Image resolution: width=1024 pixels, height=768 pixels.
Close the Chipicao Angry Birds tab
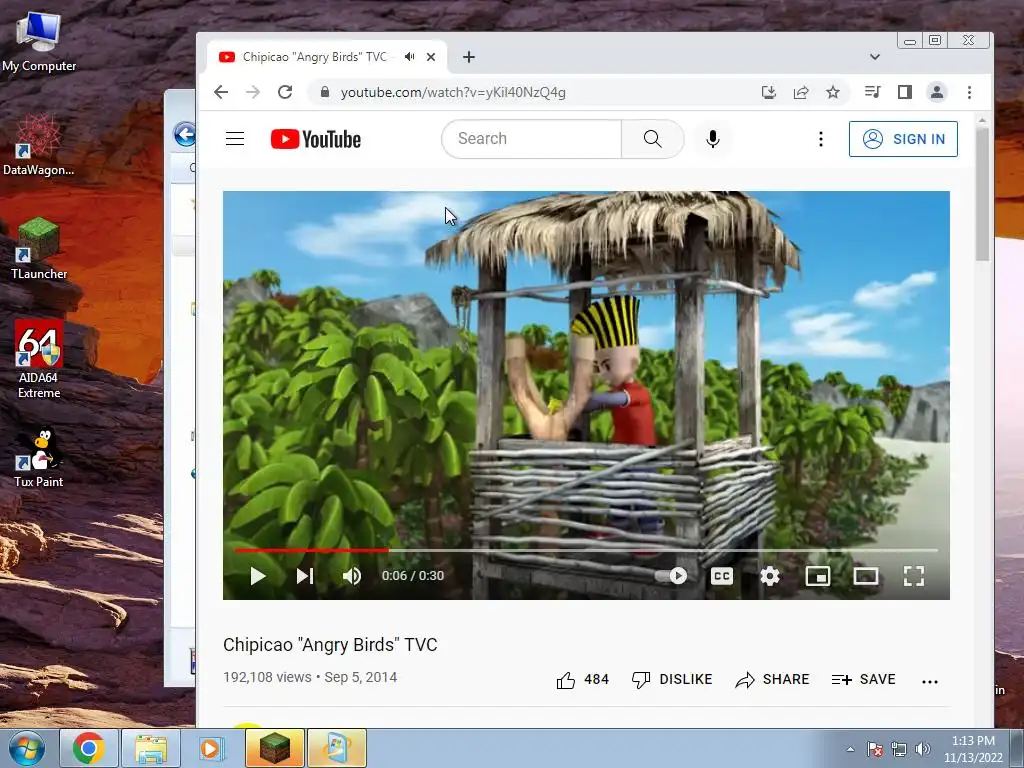click(x=431, y=57)
